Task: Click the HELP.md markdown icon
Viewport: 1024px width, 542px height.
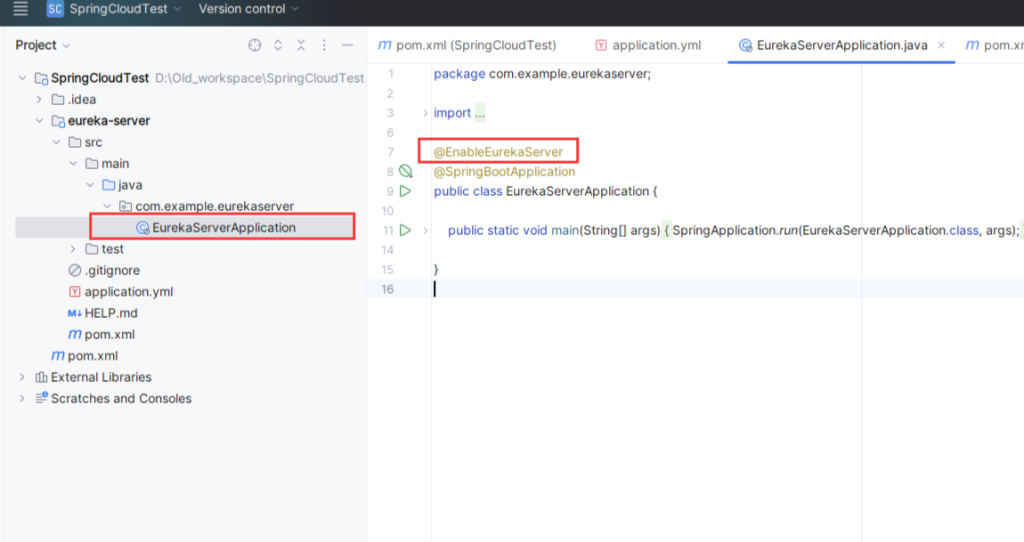Action: (74, 313)
